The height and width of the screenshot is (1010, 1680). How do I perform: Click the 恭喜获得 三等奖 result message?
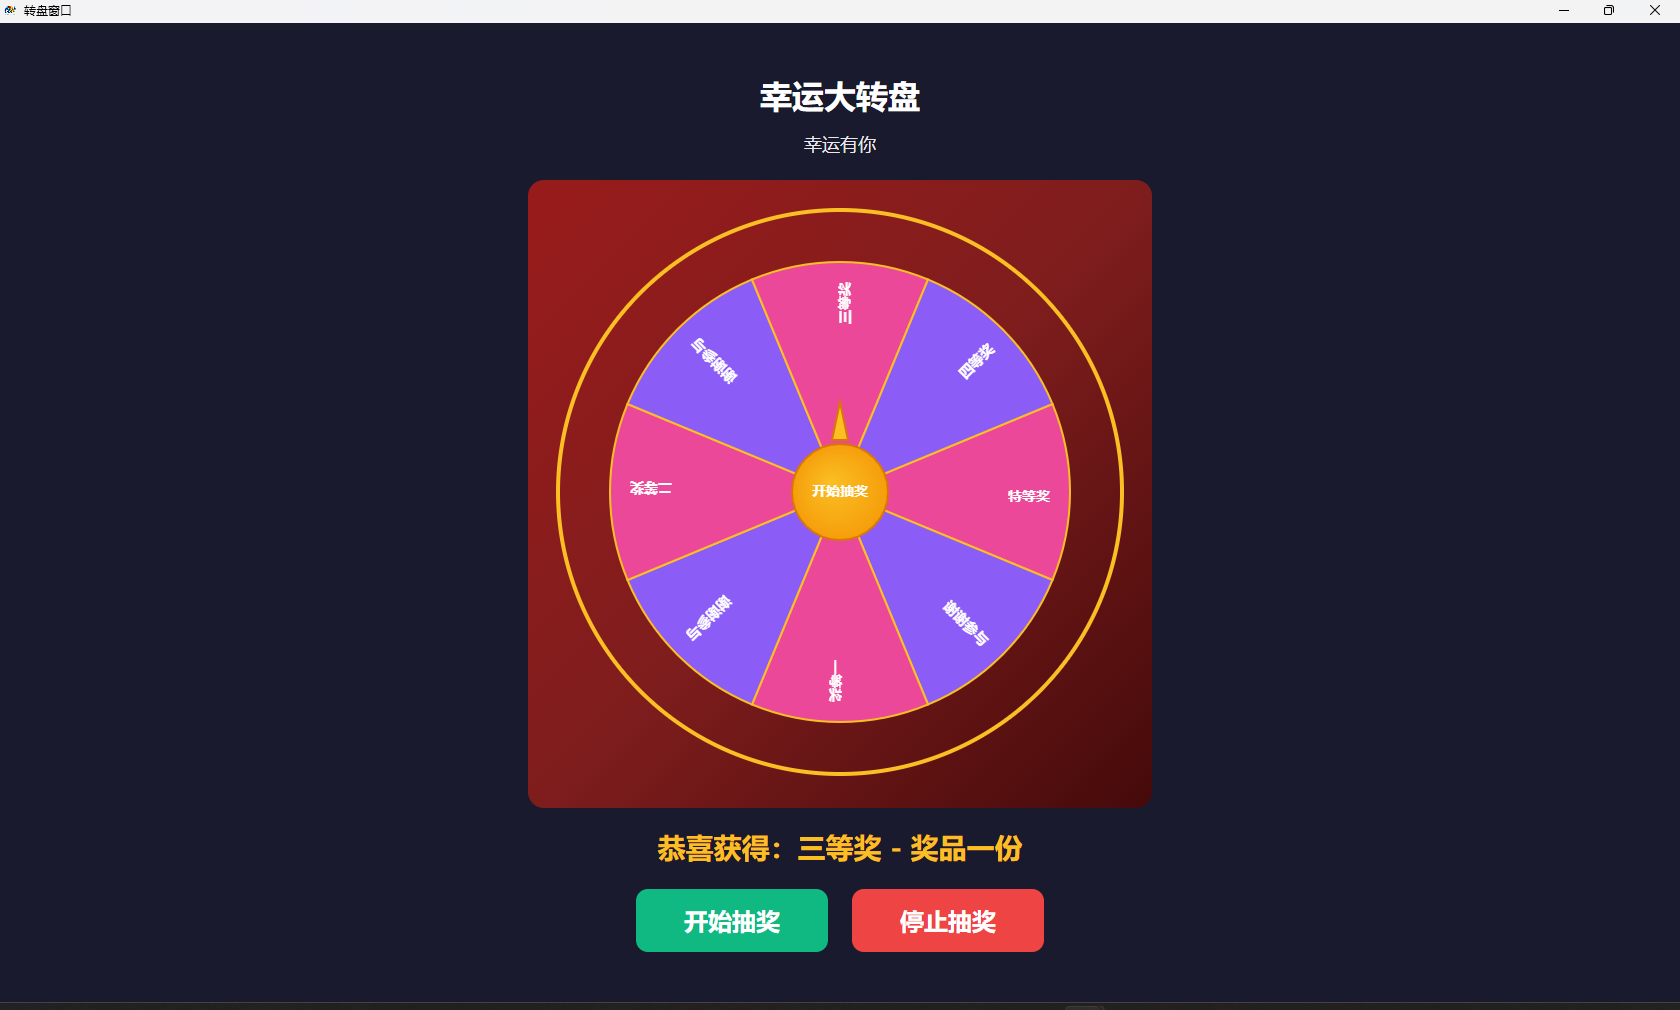[840, 849]
